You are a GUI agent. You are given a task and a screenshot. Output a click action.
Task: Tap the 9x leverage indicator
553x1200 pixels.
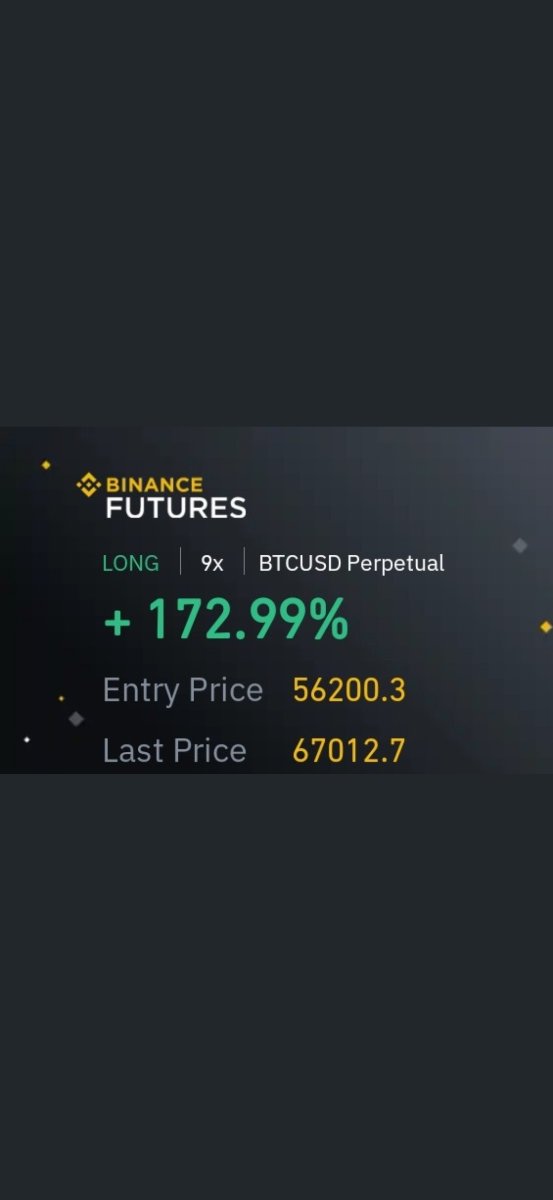(212, 563)
